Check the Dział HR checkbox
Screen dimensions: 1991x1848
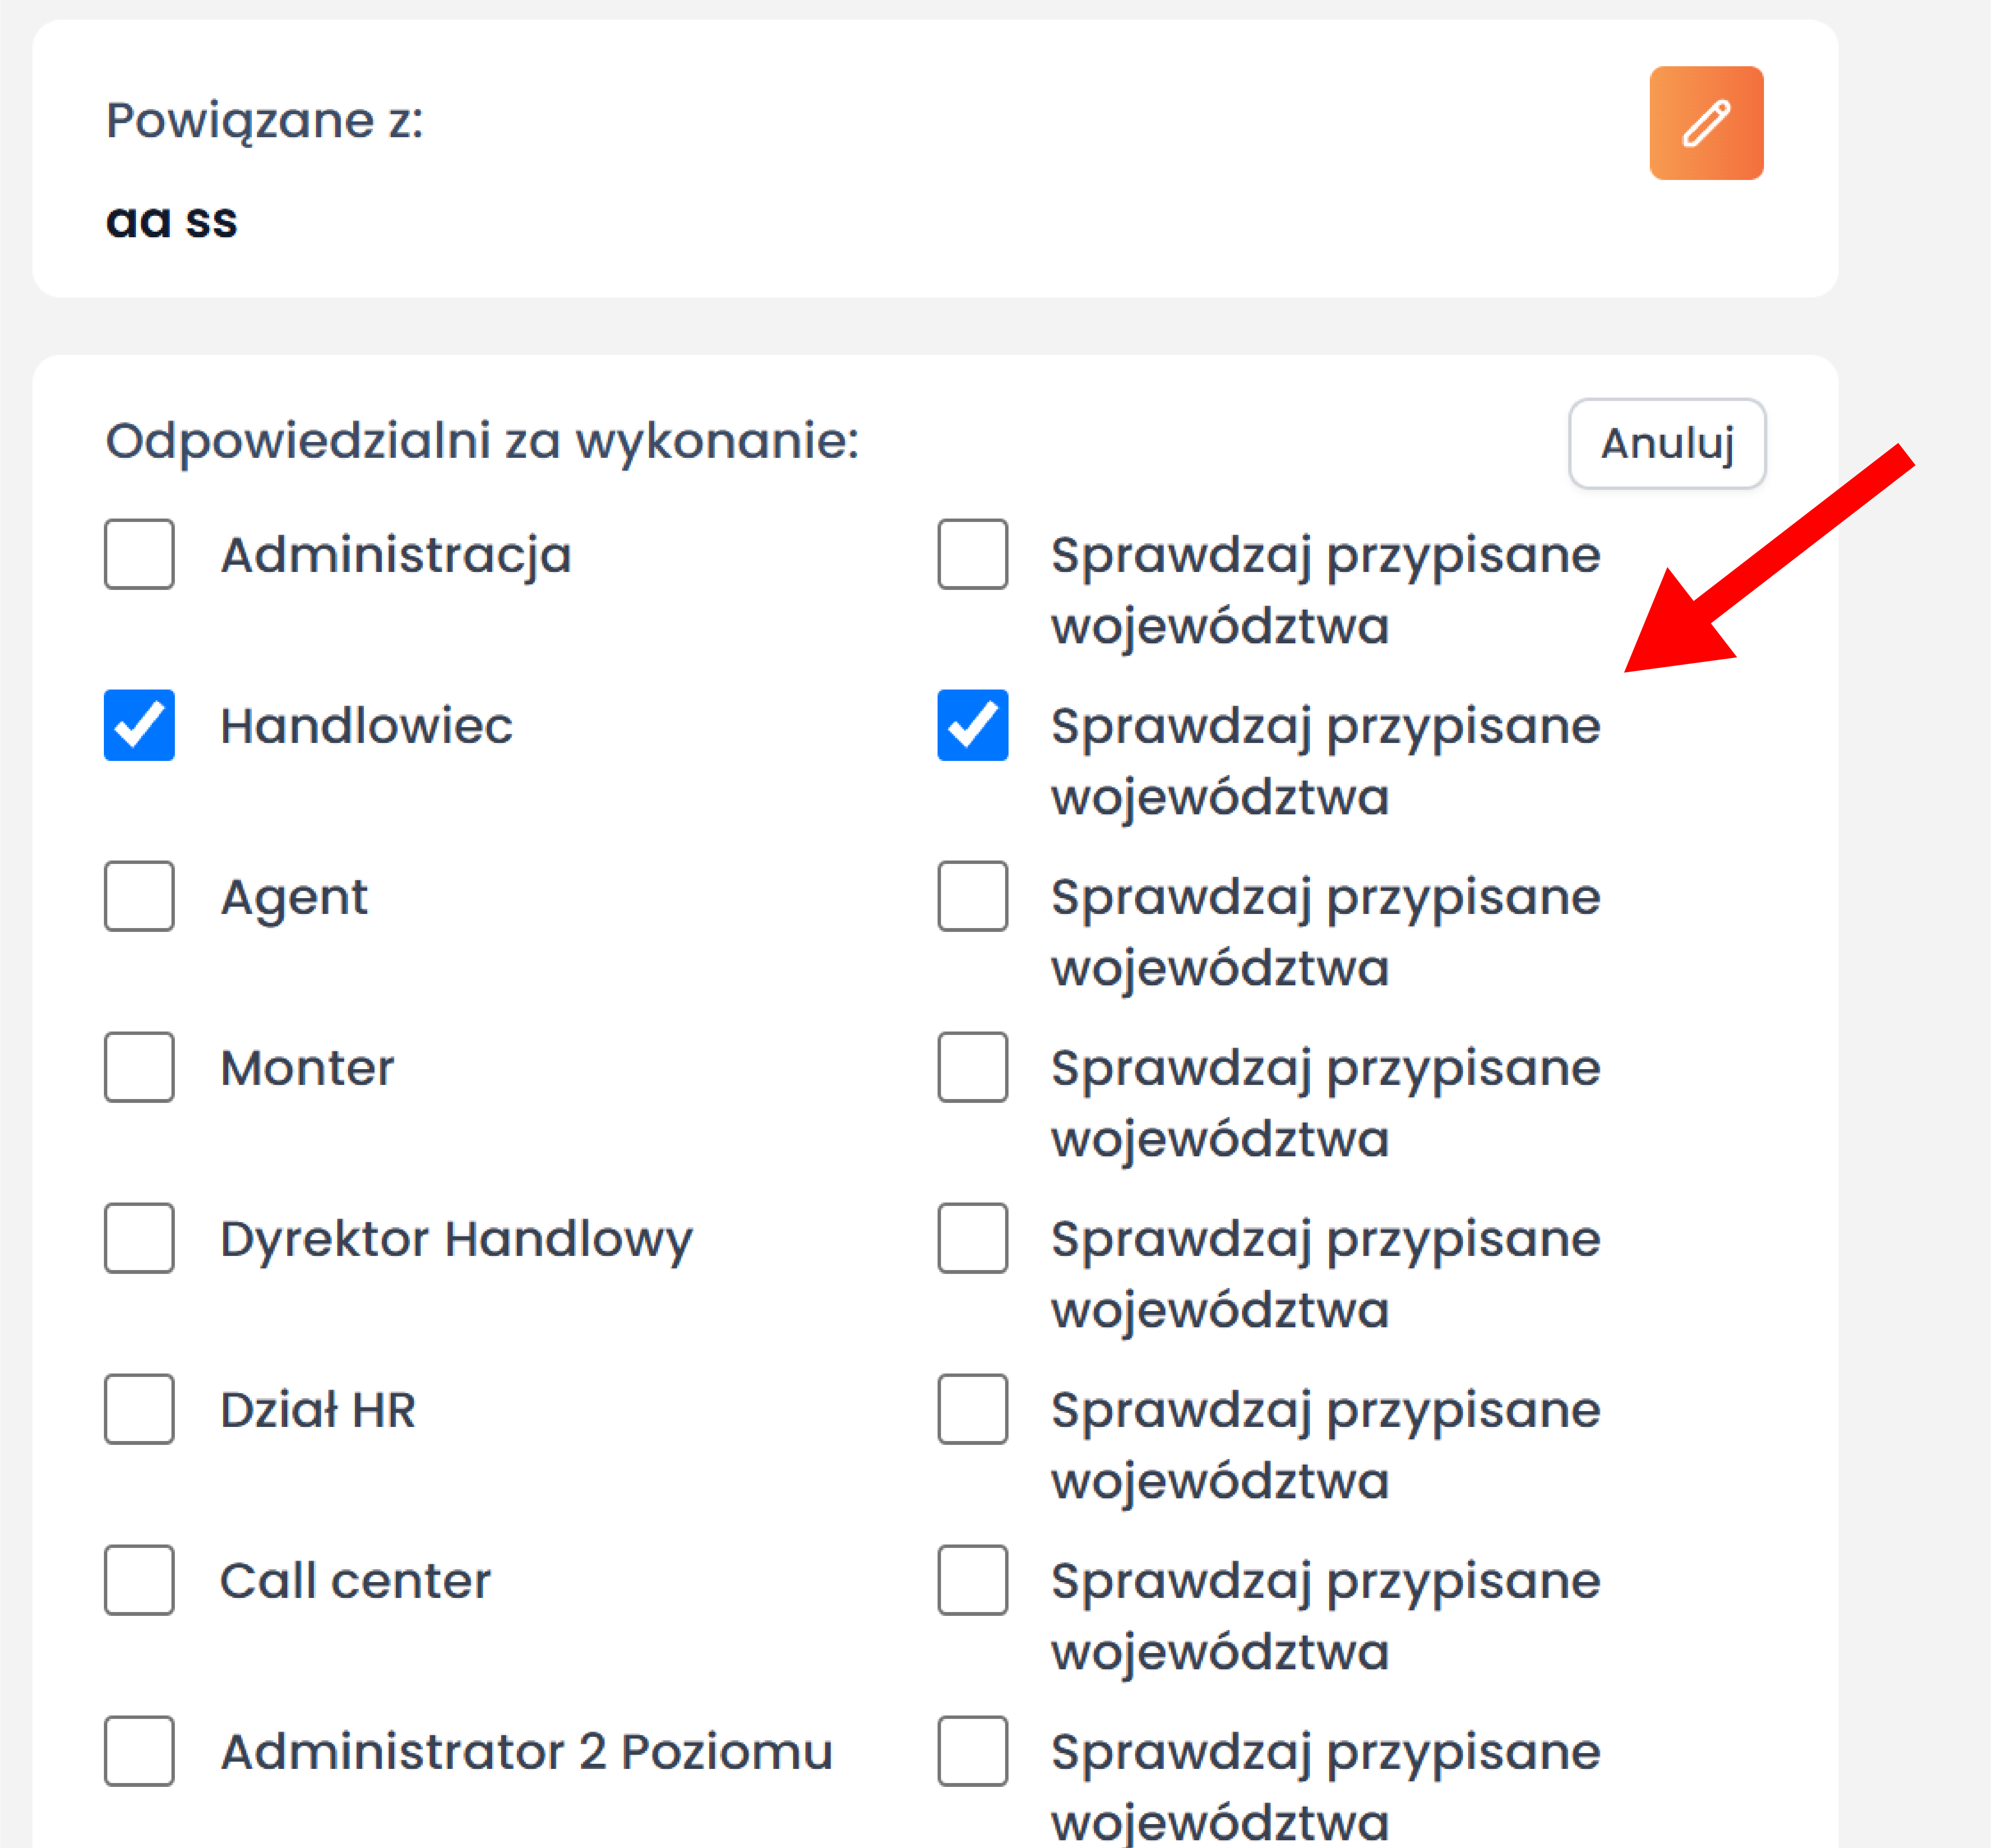coord(139,1409)
